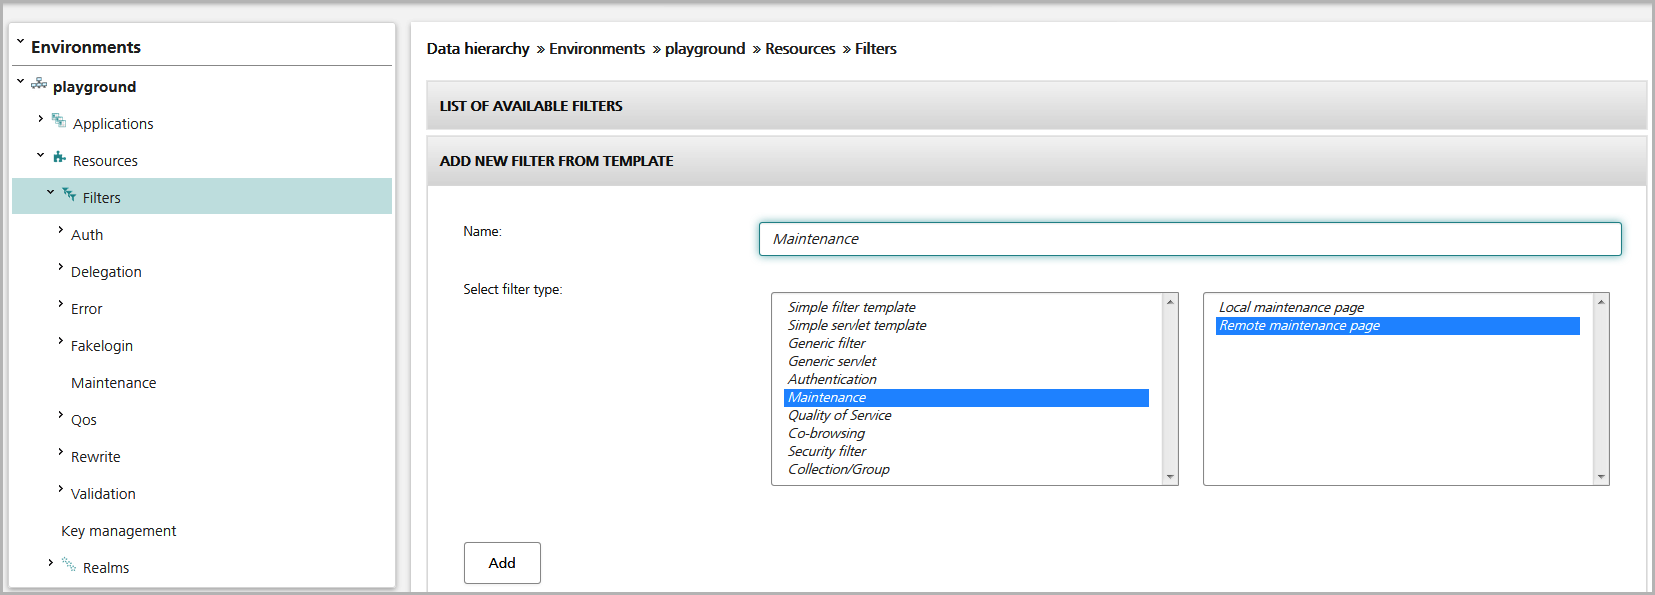Click the Name input field

click(1190, 239)
